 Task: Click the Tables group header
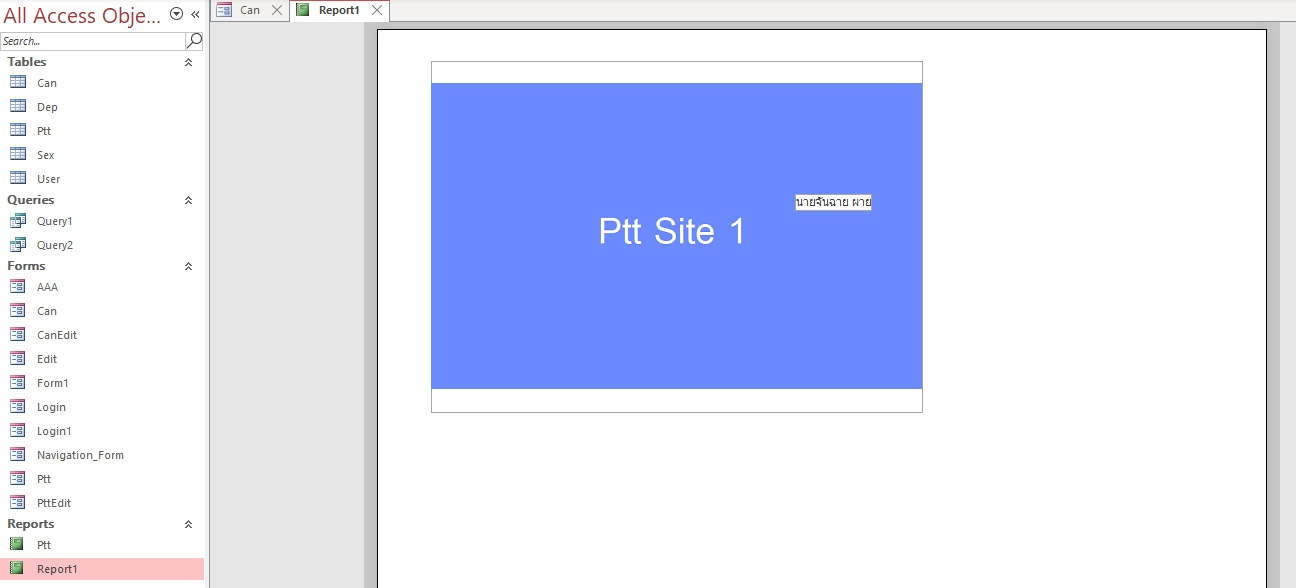click(100, 62)
